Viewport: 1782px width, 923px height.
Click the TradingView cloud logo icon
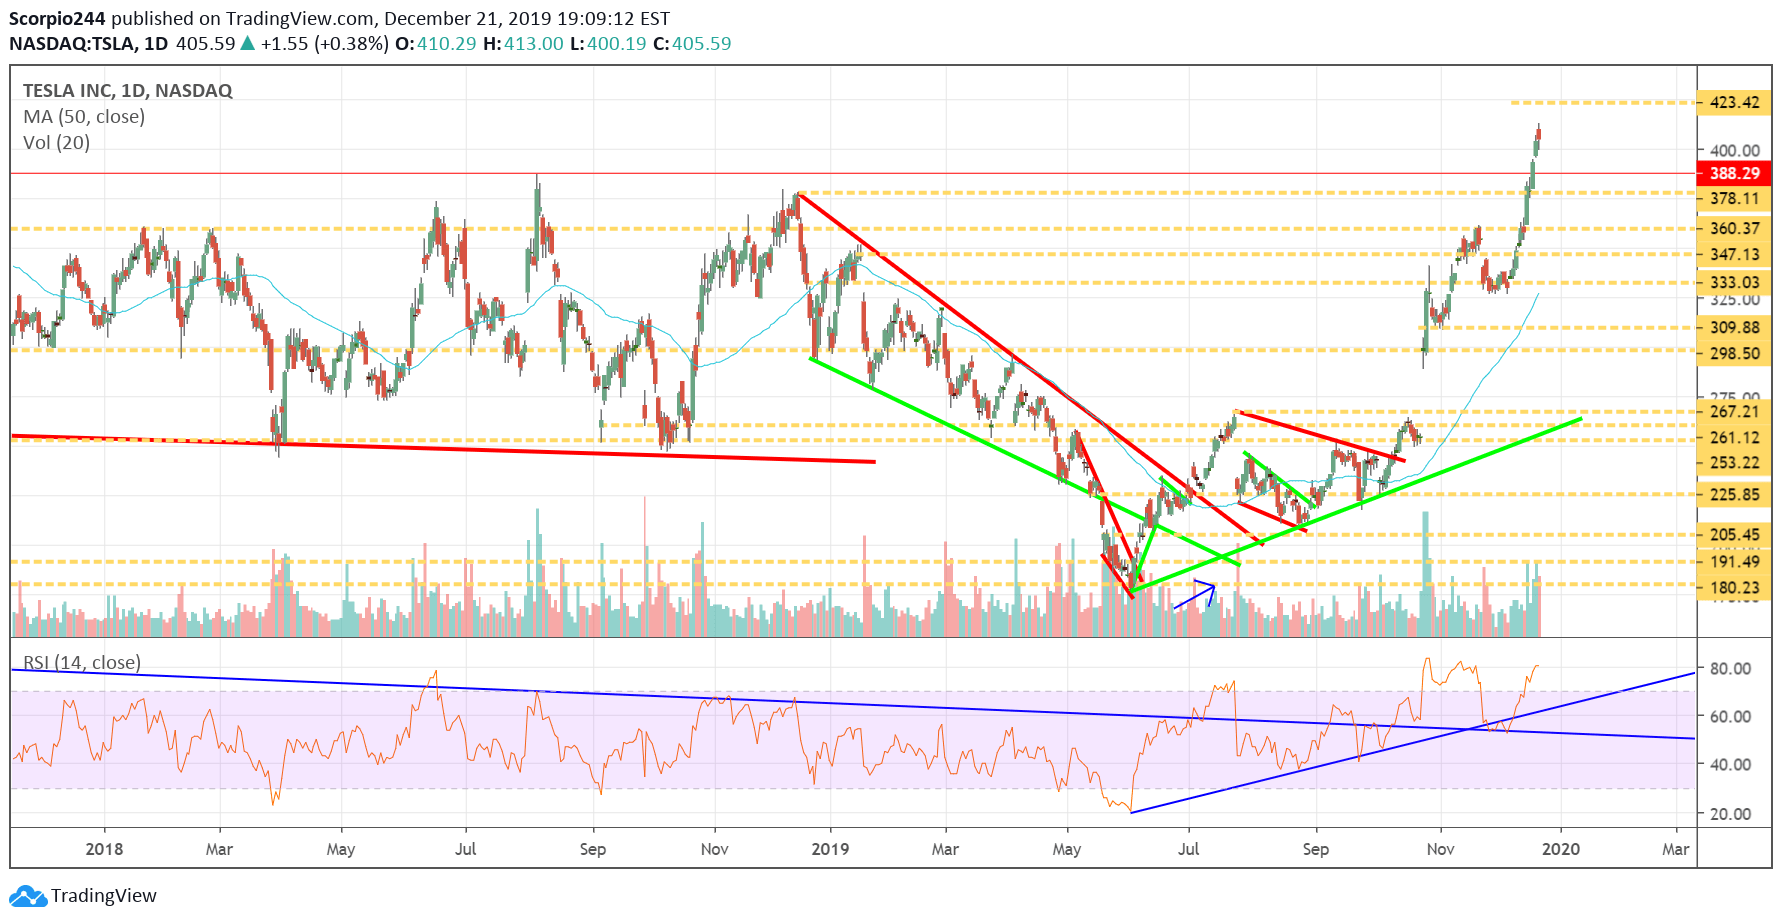[28, 896]
